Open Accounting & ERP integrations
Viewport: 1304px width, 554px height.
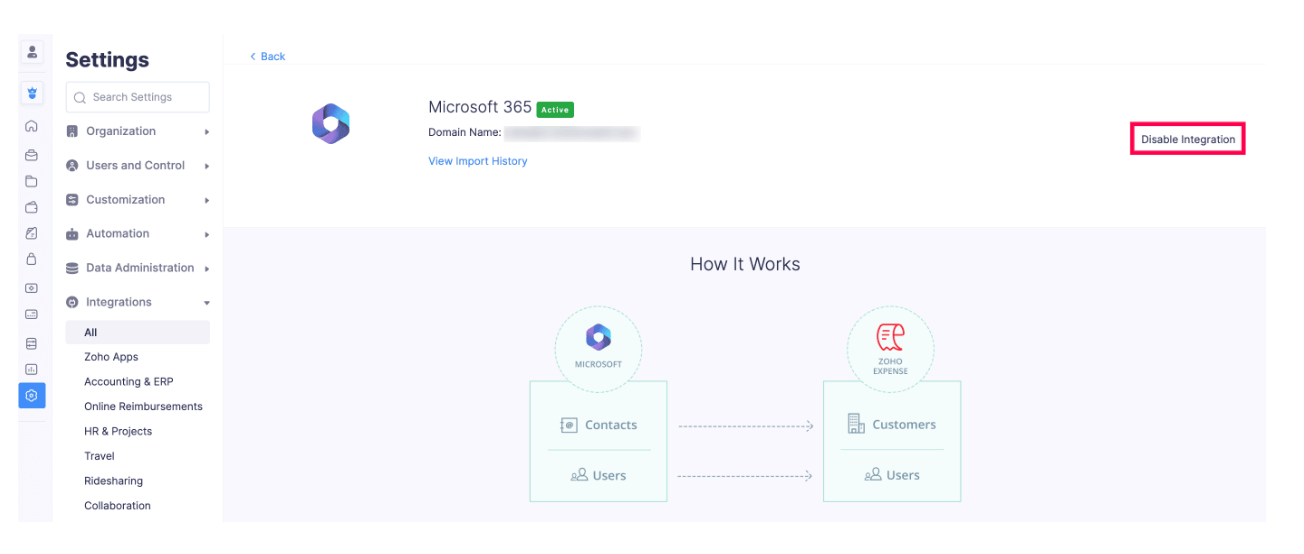click(128, 382)
